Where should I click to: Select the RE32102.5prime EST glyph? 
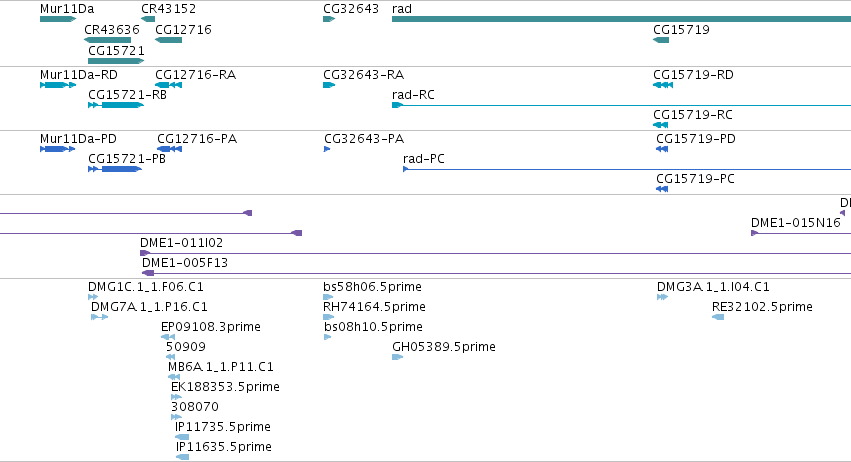click(x=718, y=317)
